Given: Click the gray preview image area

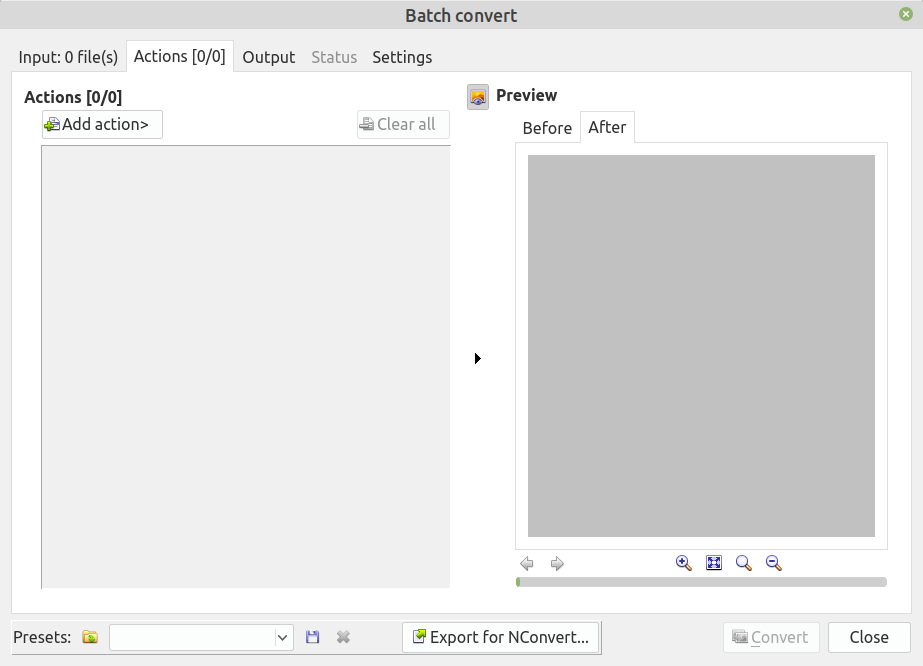Looking at the screenshot, I should pos(701,346).
